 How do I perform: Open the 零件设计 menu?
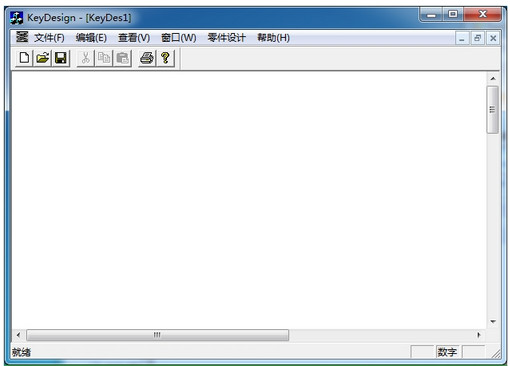pos(226,38)
